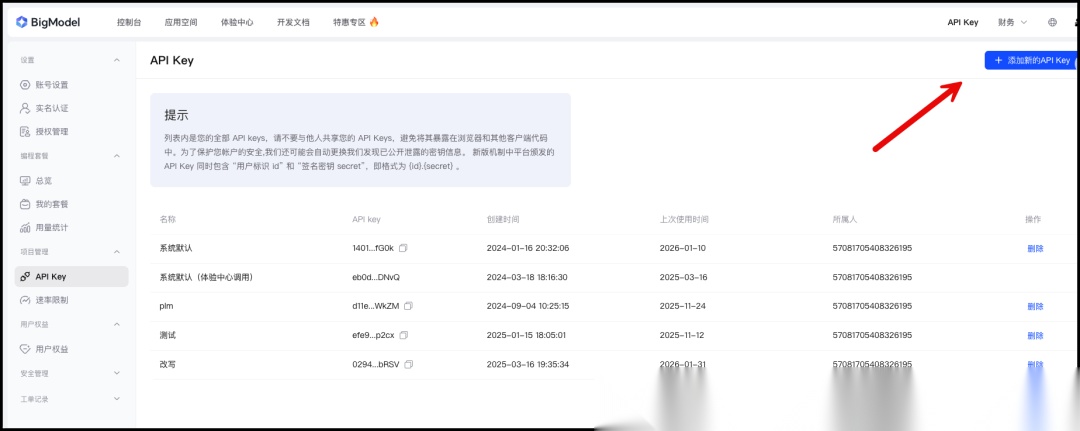Screen dimensions: 1080x431
Task: Open 实名认证 in the sidebar
Action: pyautogui.click(x=51, y=108)
